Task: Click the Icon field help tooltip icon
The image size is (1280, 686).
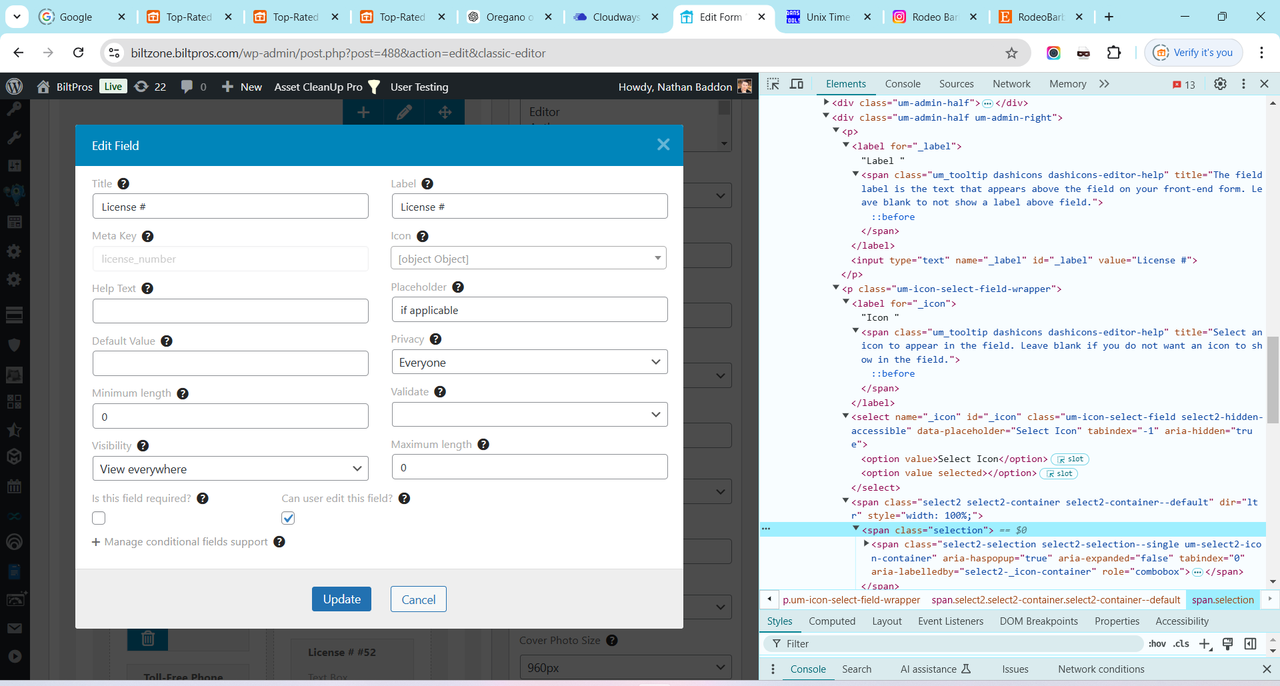Action: [x=422, y=237]
